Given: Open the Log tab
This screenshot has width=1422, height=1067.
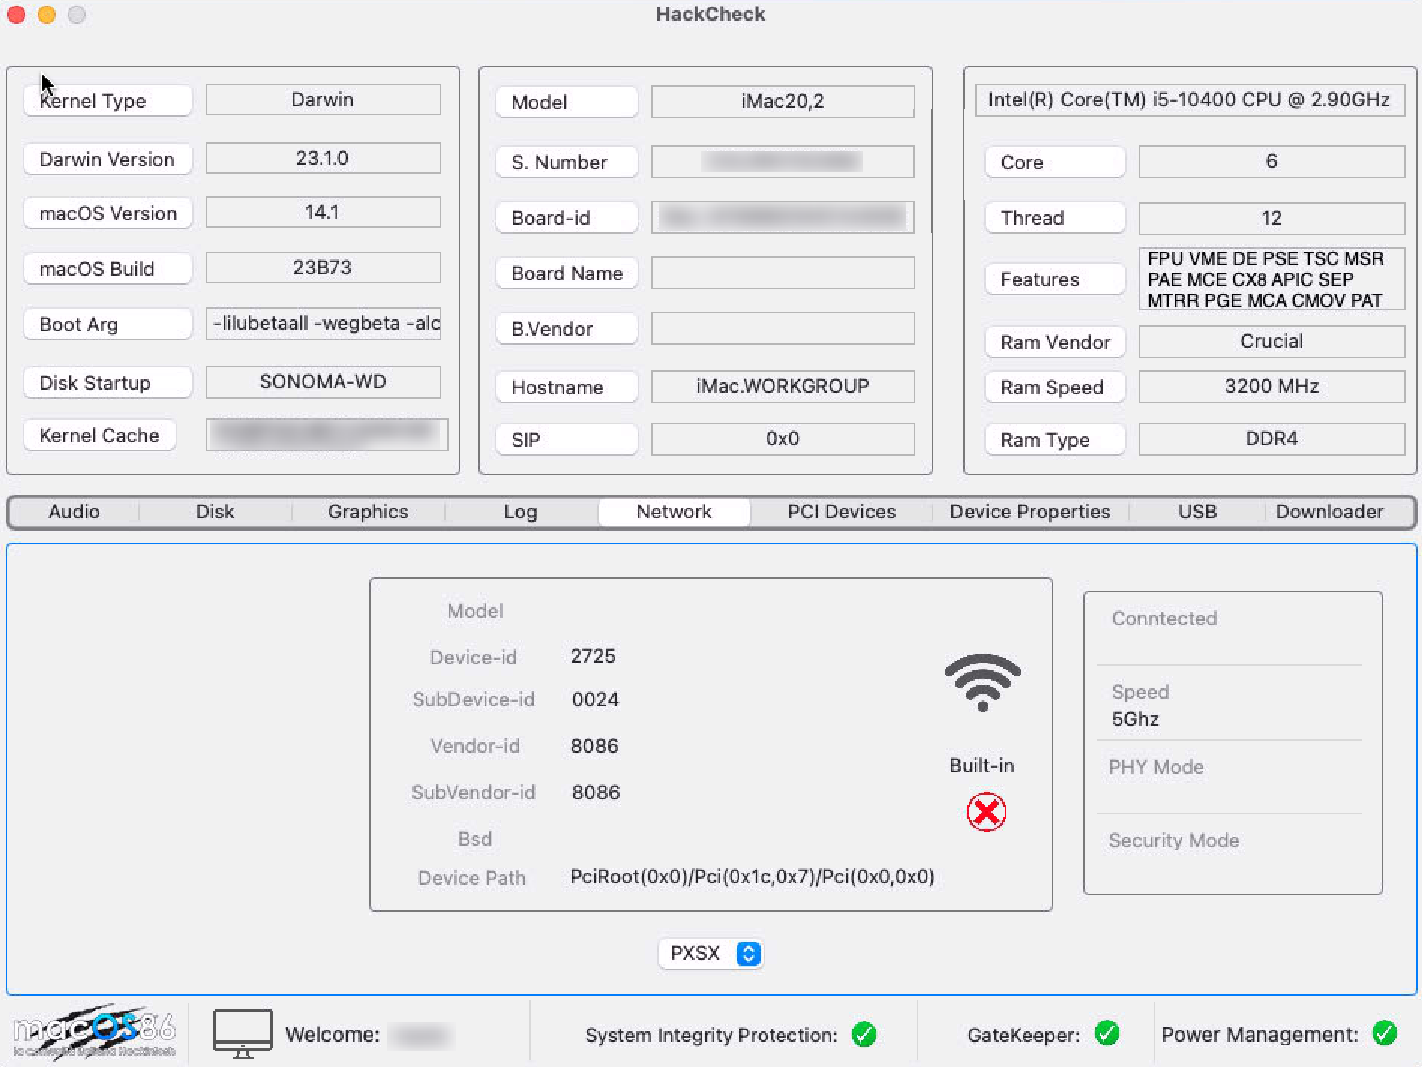Looking at the screenshot, I should click(x=520, y=512).
